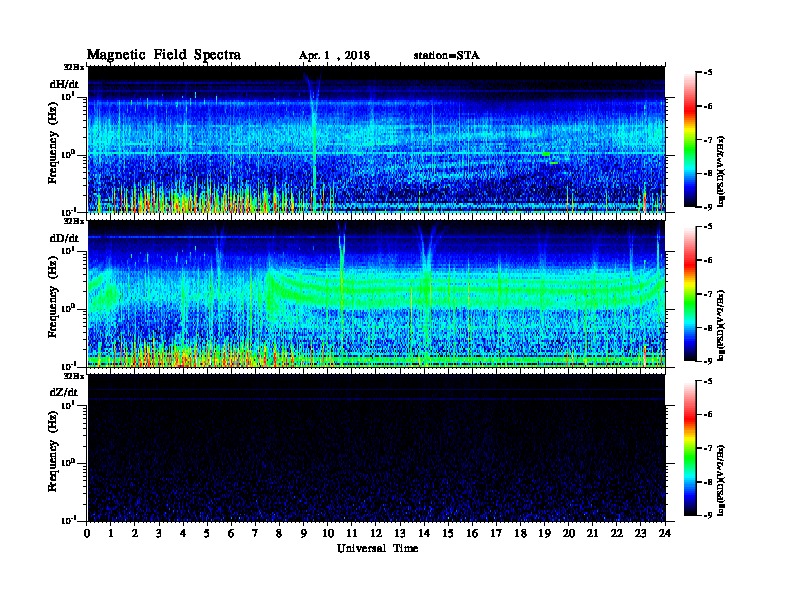Viewport: 792px width, 612px height.
Task: Click hour tick label 18 on time axis
Action: pos(520,533)
